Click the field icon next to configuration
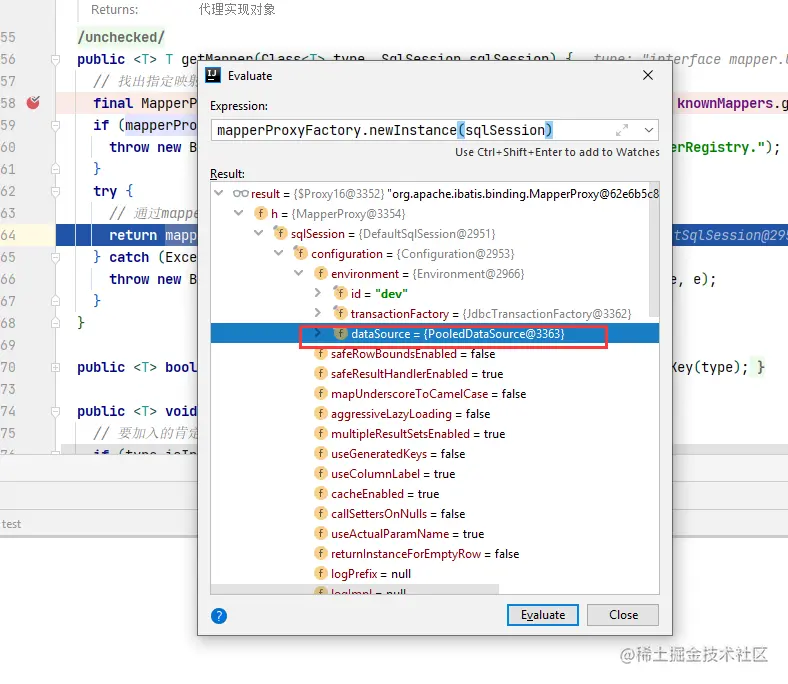 (300, 253)
